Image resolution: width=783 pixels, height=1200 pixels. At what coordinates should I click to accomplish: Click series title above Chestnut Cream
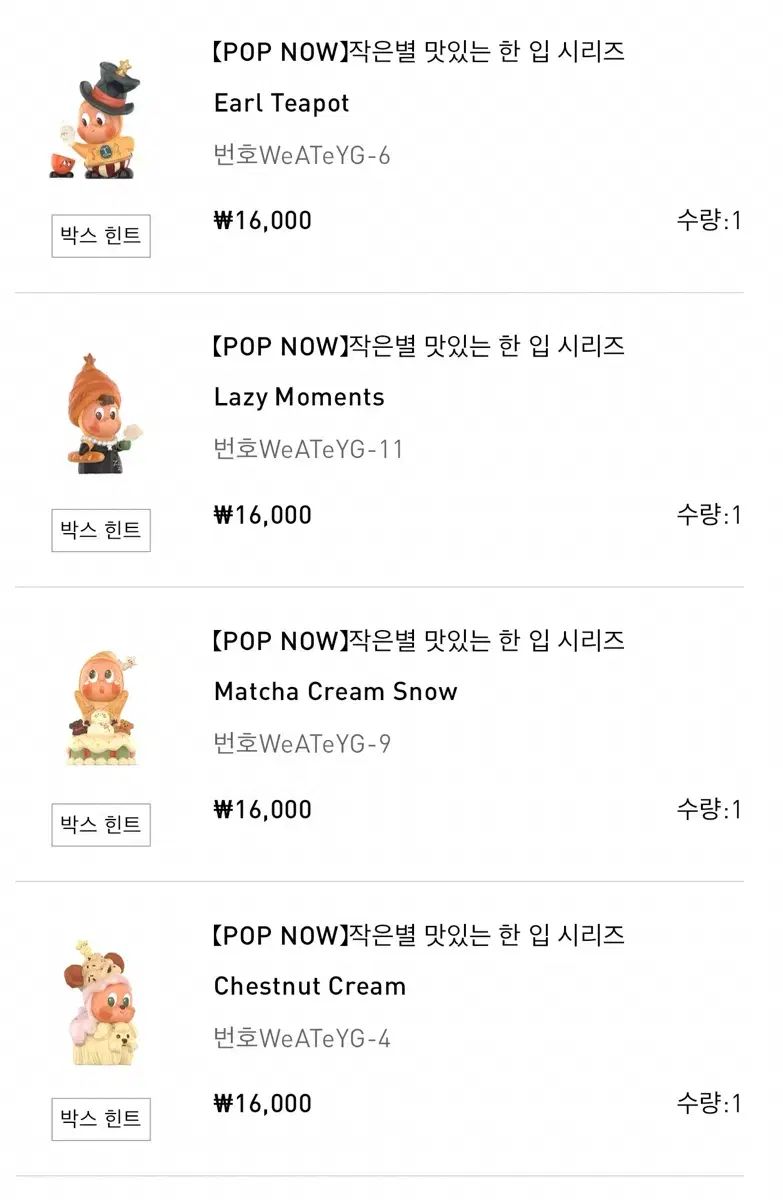(417, 935)
